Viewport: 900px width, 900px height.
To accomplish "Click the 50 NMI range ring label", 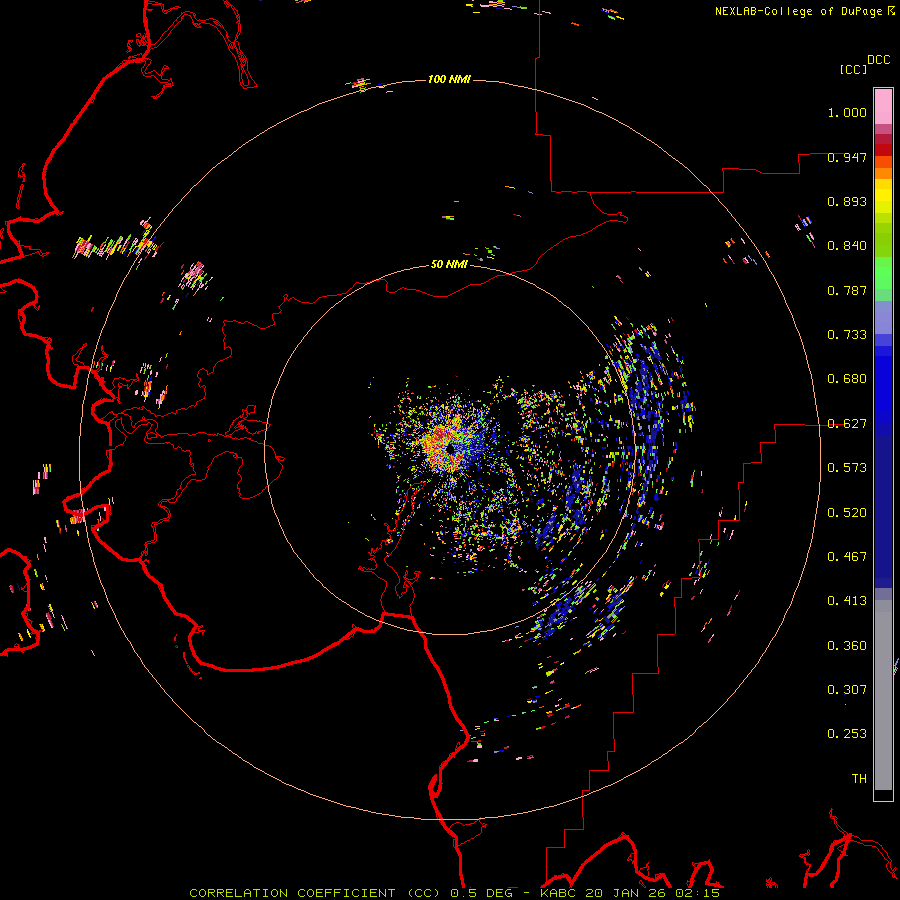I will point(449,264).
